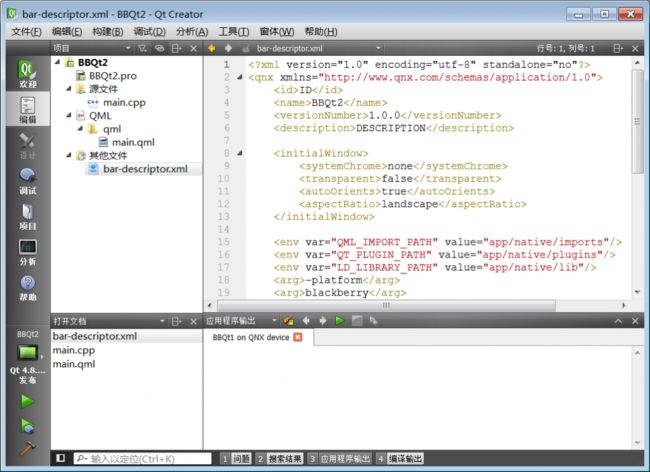Screen dimensions: 650x472
Task: Close the BBQt1 on QNX device tab
Action: click(x=298, y=337)
